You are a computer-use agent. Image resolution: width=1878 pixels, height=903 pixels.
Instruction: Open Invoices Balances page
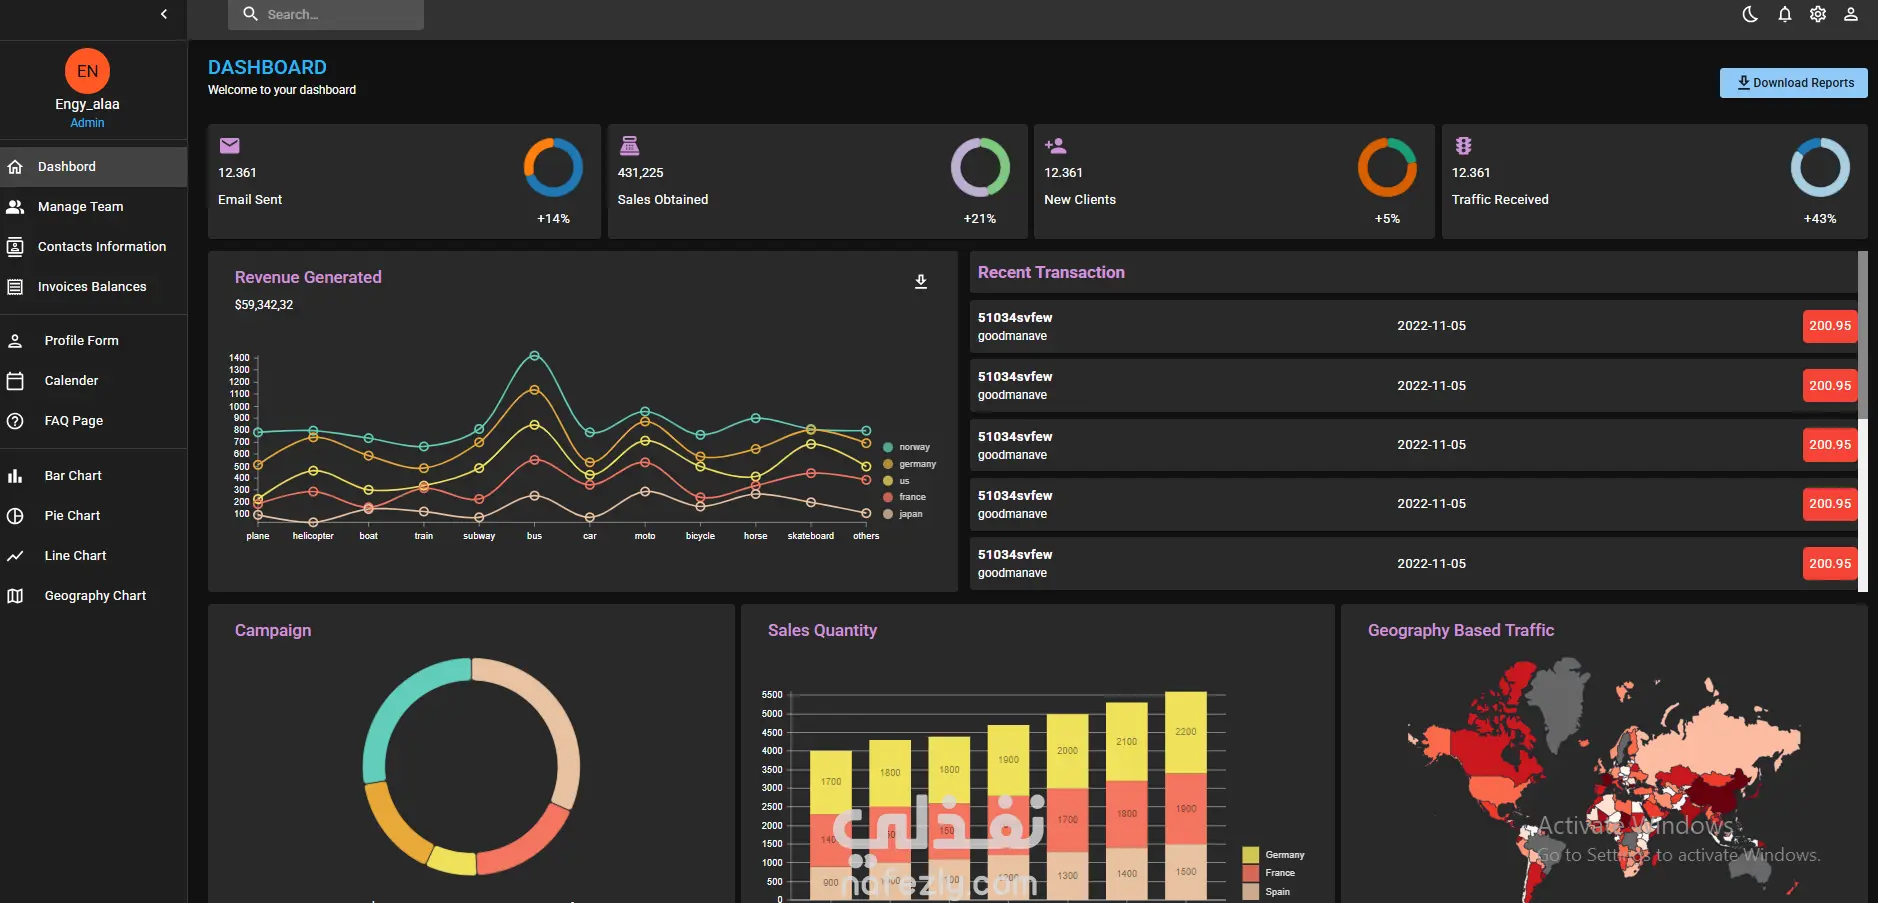click(93, 287)
